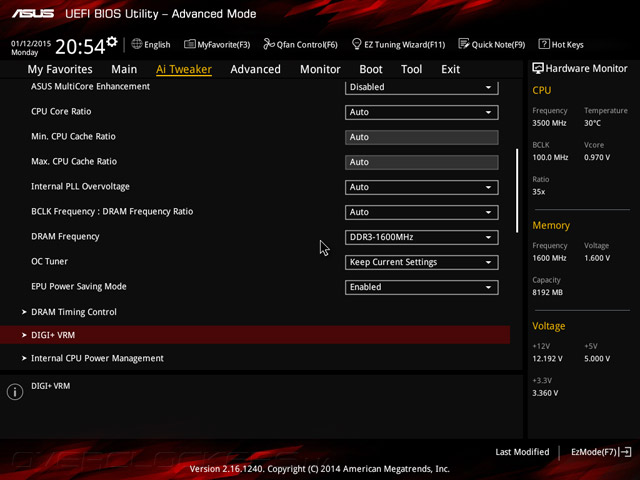Click the info icon beside DIGI+ VRM help
Viewport: 640px width, 480px height.
click(15, 392)
